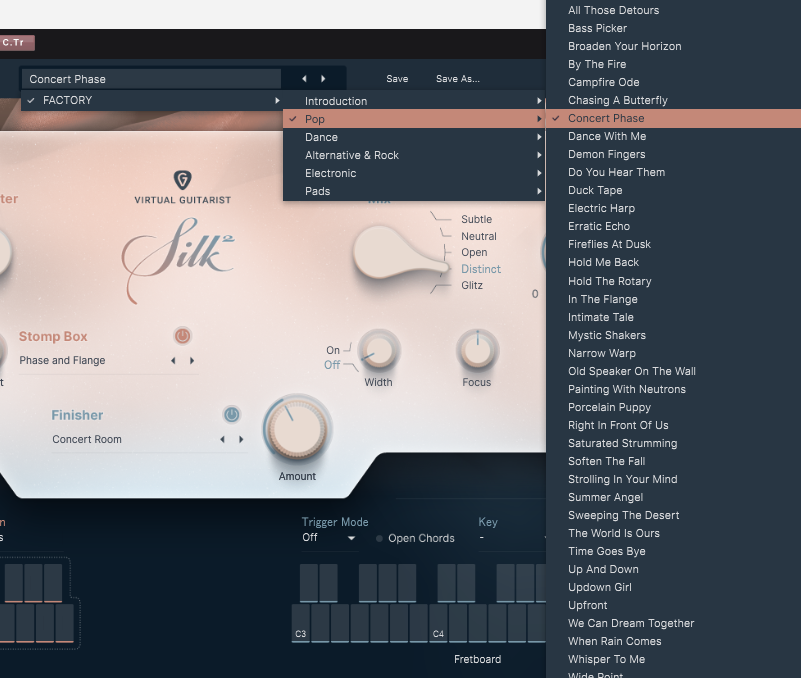Select previous Stomp Box effect arrow
The image size is (801, 678).
pos(173,361)
